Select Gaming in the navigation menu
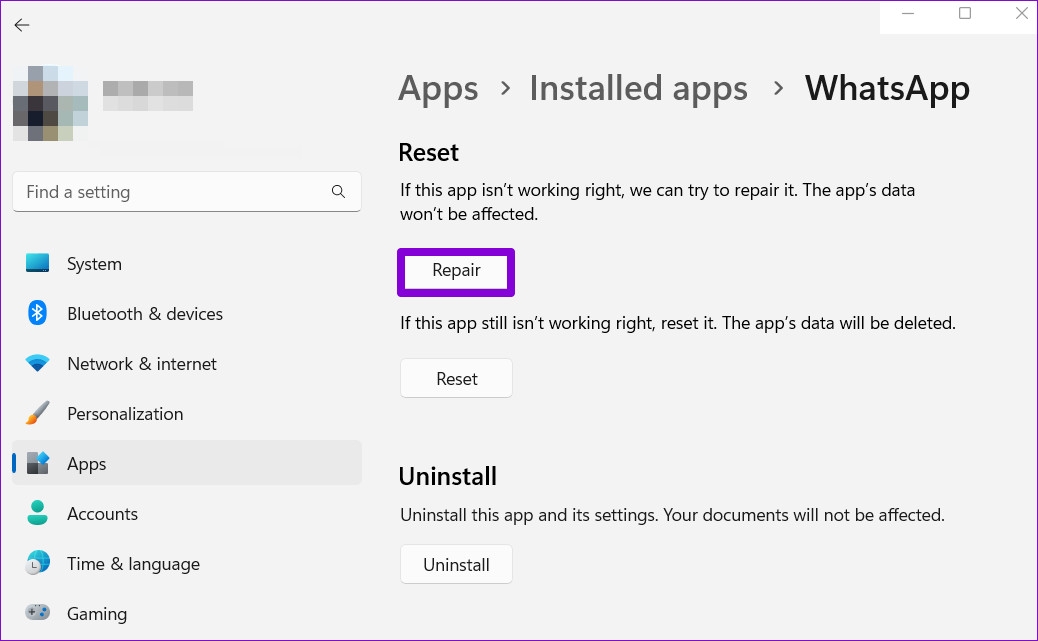This screenshot has width=1038, height=641. (96, 613)
